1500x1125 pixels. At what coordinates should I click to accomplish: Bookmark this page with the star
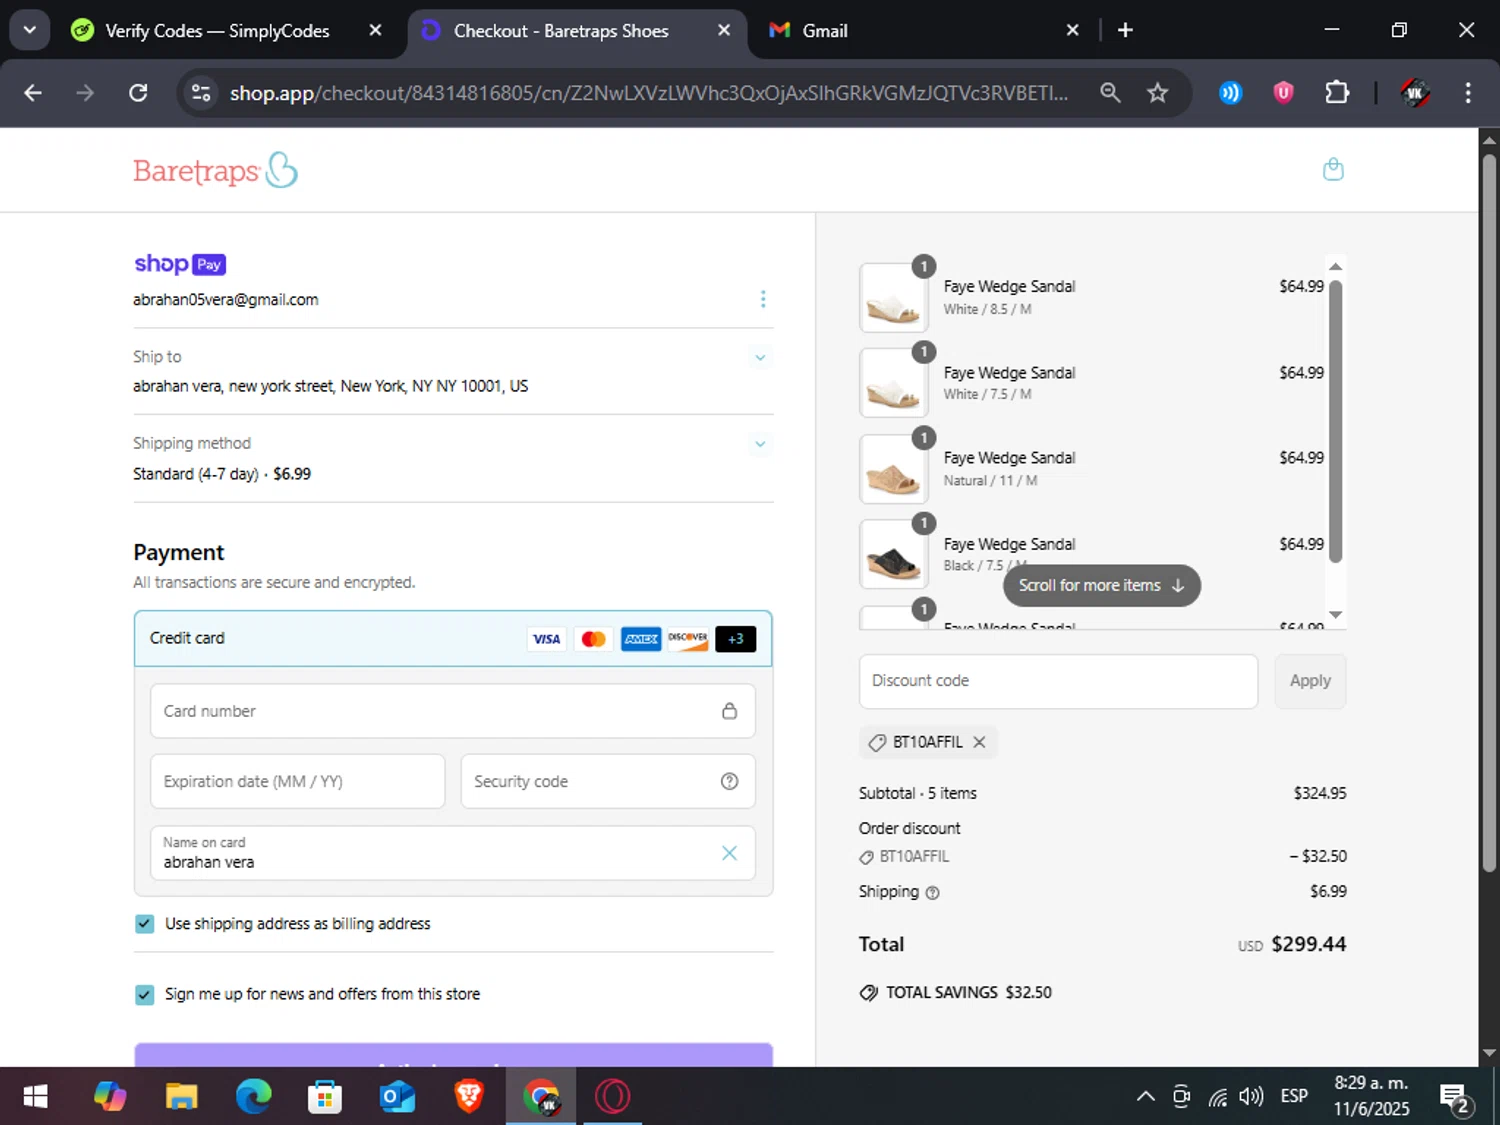pyautogui.click(x=1157, y=93)
